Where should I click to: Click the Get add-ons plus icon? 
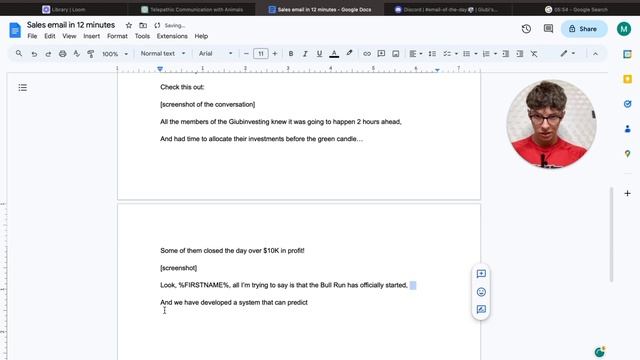pos(627,193)
